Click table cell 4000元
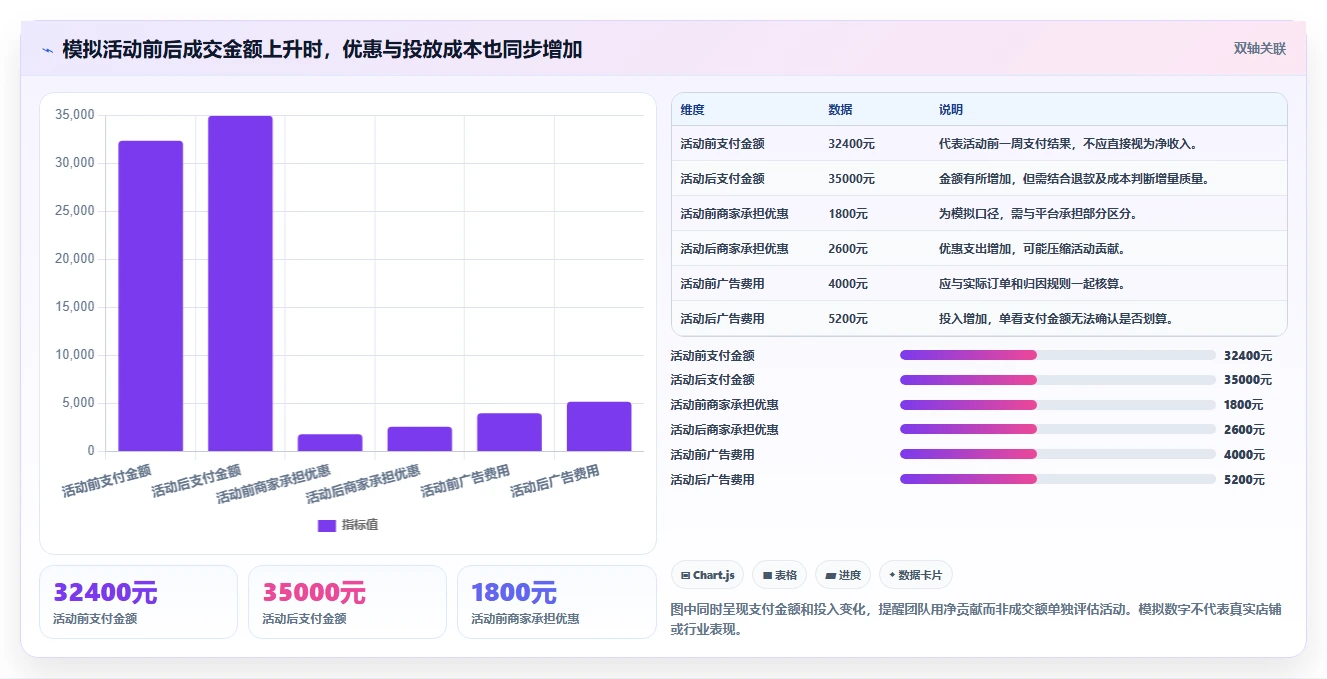 [848, 284]
